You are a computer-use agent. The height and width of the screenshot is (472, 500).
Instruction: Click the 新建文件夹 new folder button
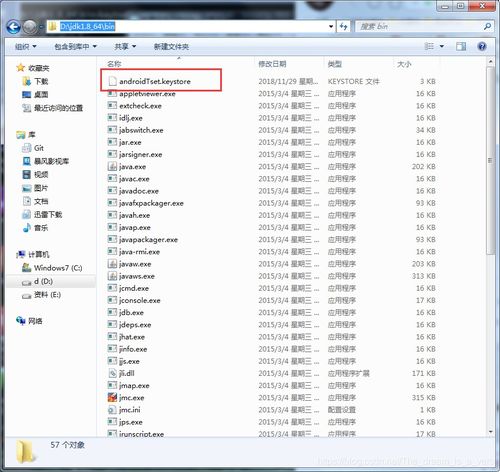point(171,47)
